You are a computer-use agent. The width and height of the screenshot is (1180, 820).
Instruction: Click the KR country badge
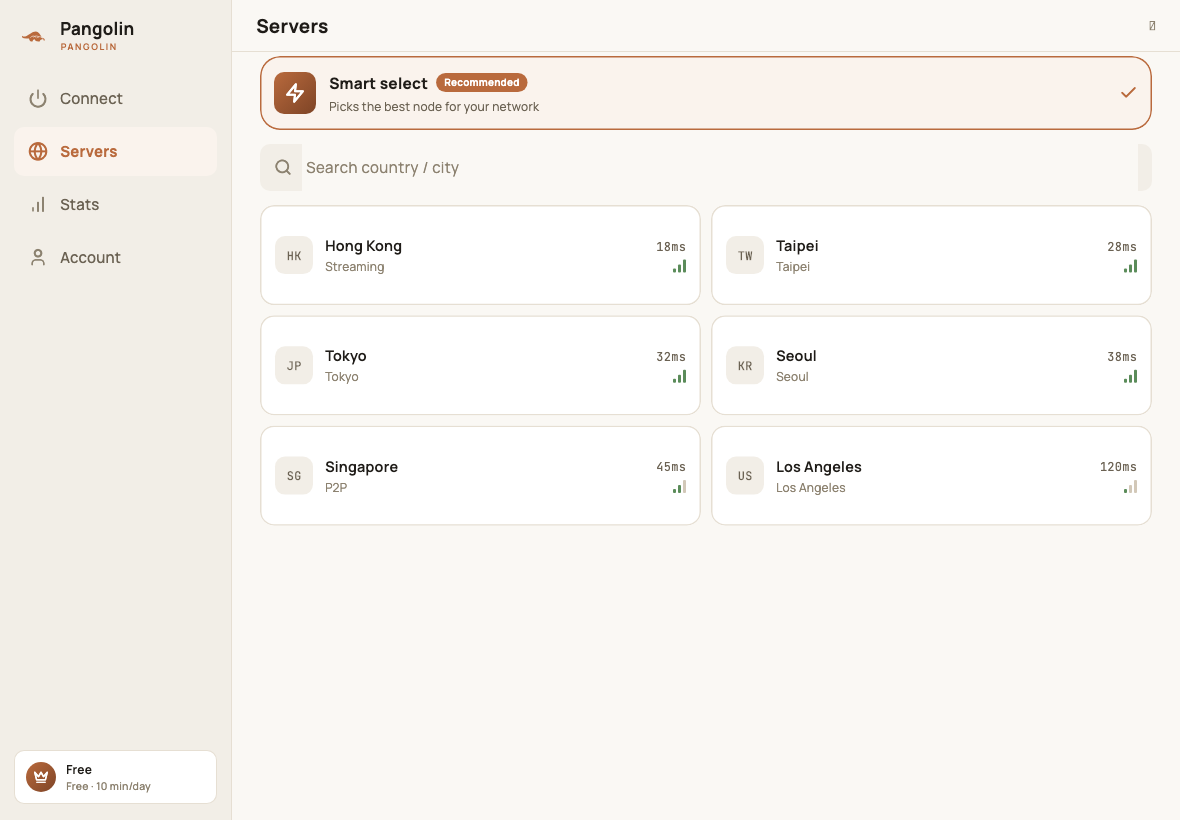click(745, 366)
